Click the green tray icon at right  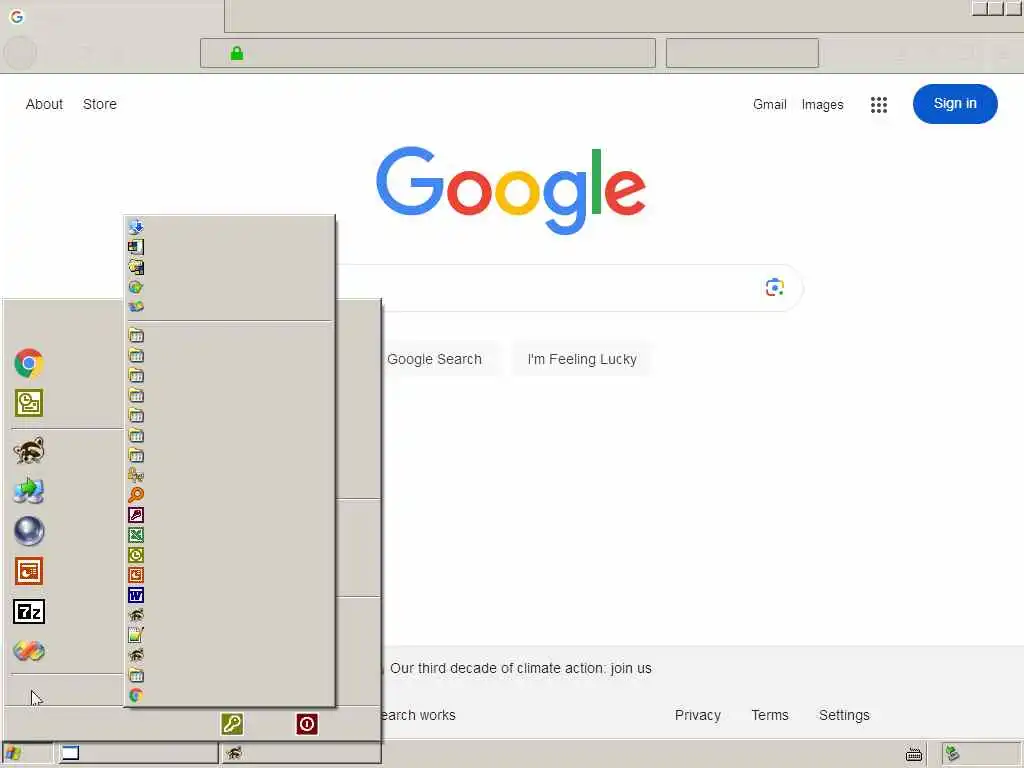pyautogui.click(x=953, y=754)
